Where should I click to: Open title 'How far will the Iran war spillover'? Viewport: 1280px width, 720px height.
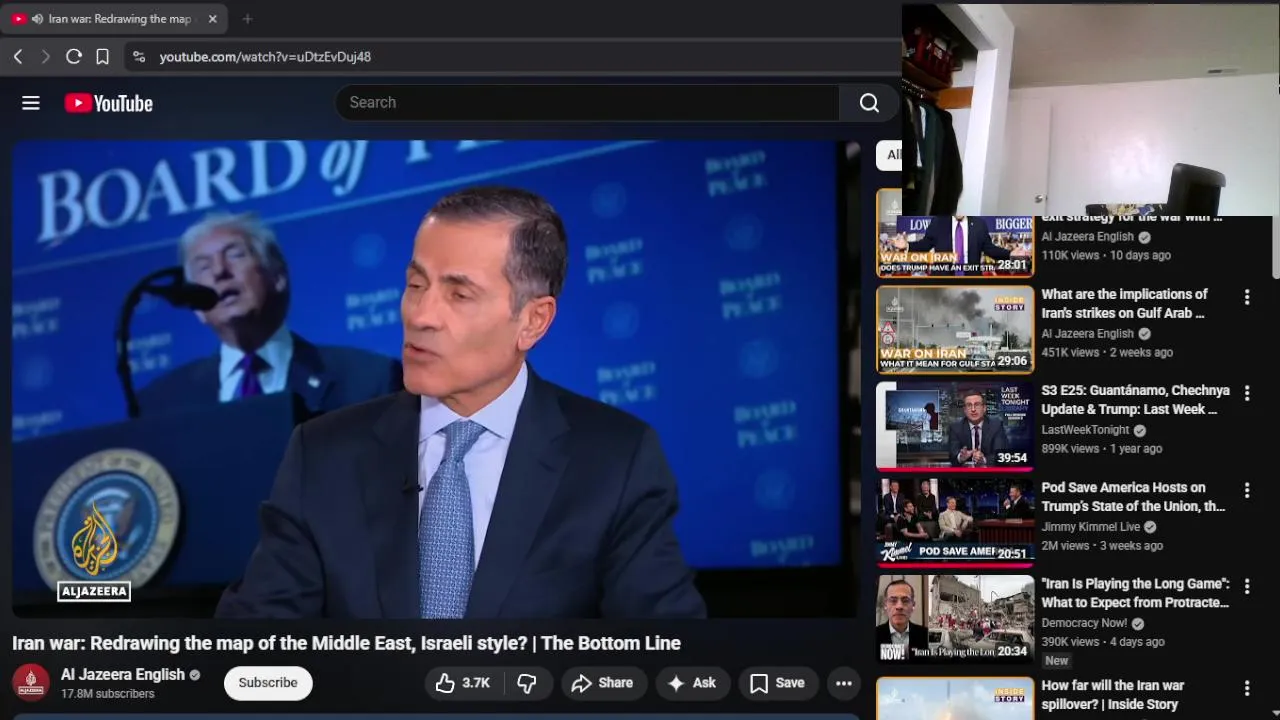click(1113, 695)
